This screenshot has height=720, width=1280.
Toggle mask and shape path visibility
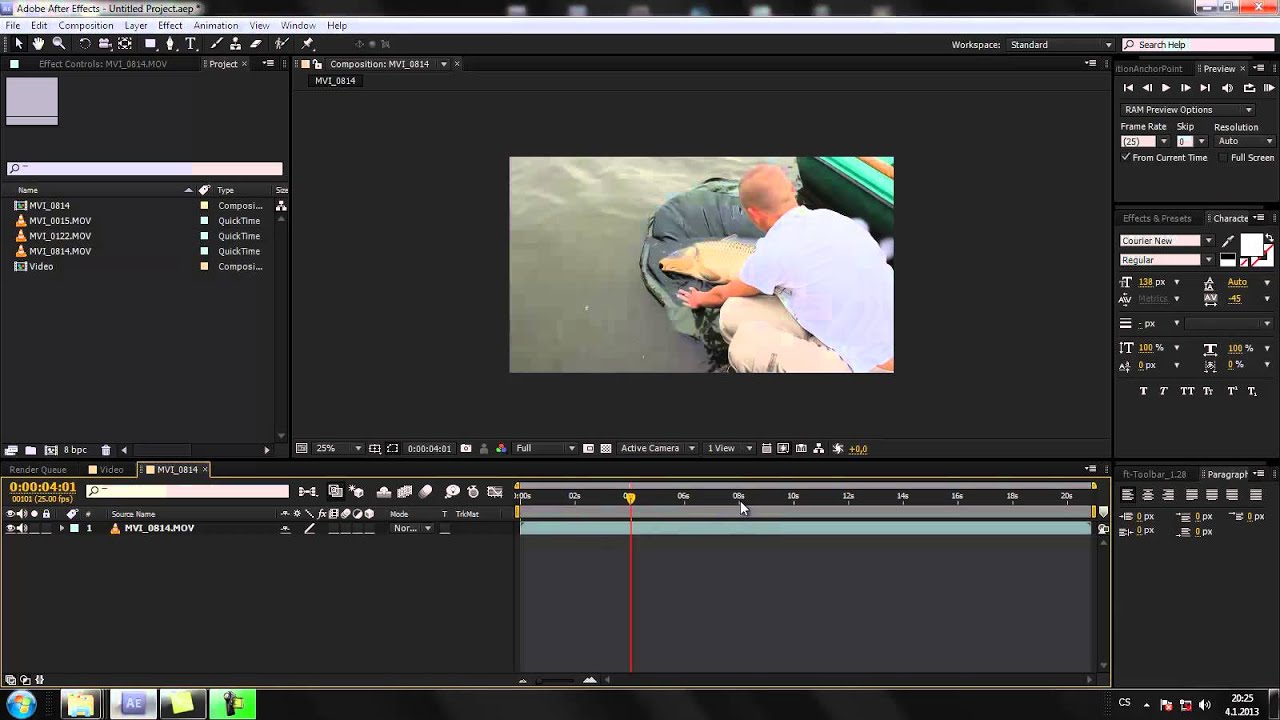point(392,449)
